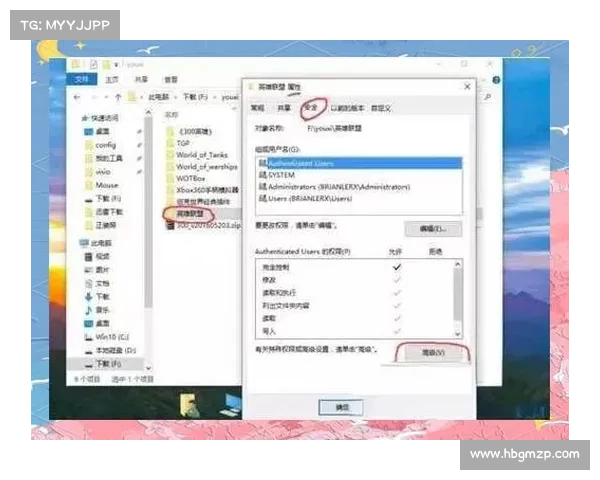Switch to the 常规 tab

coord(257,107)
